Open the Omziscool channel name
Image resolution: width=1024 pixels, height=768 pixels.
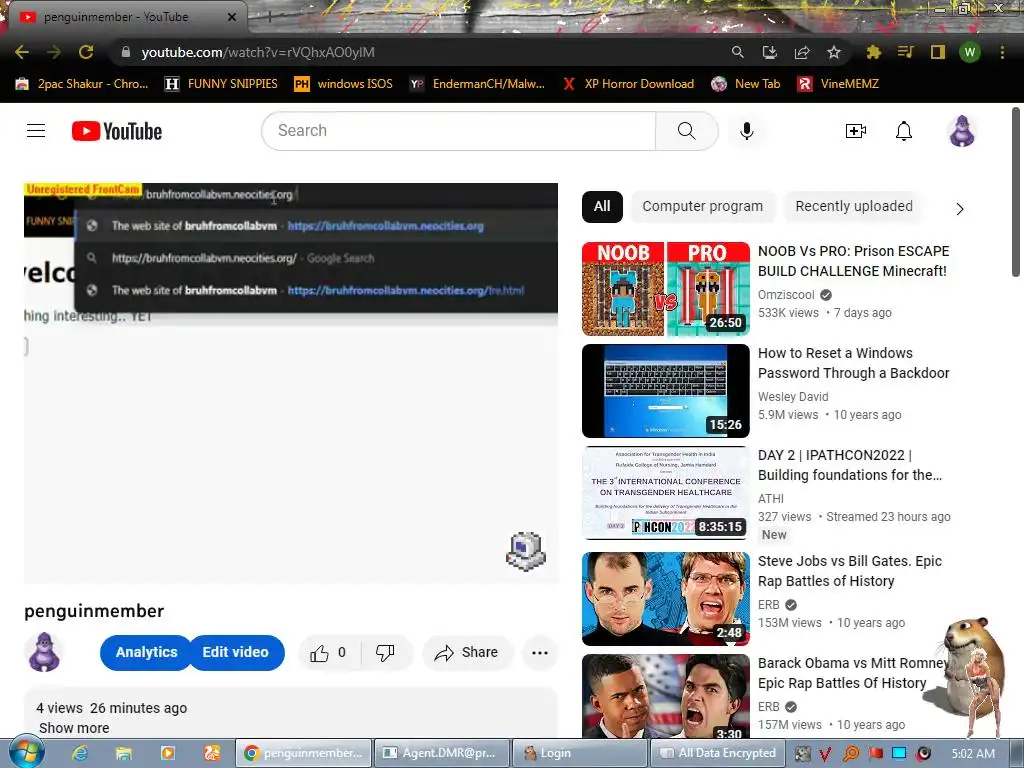(786, 295)
